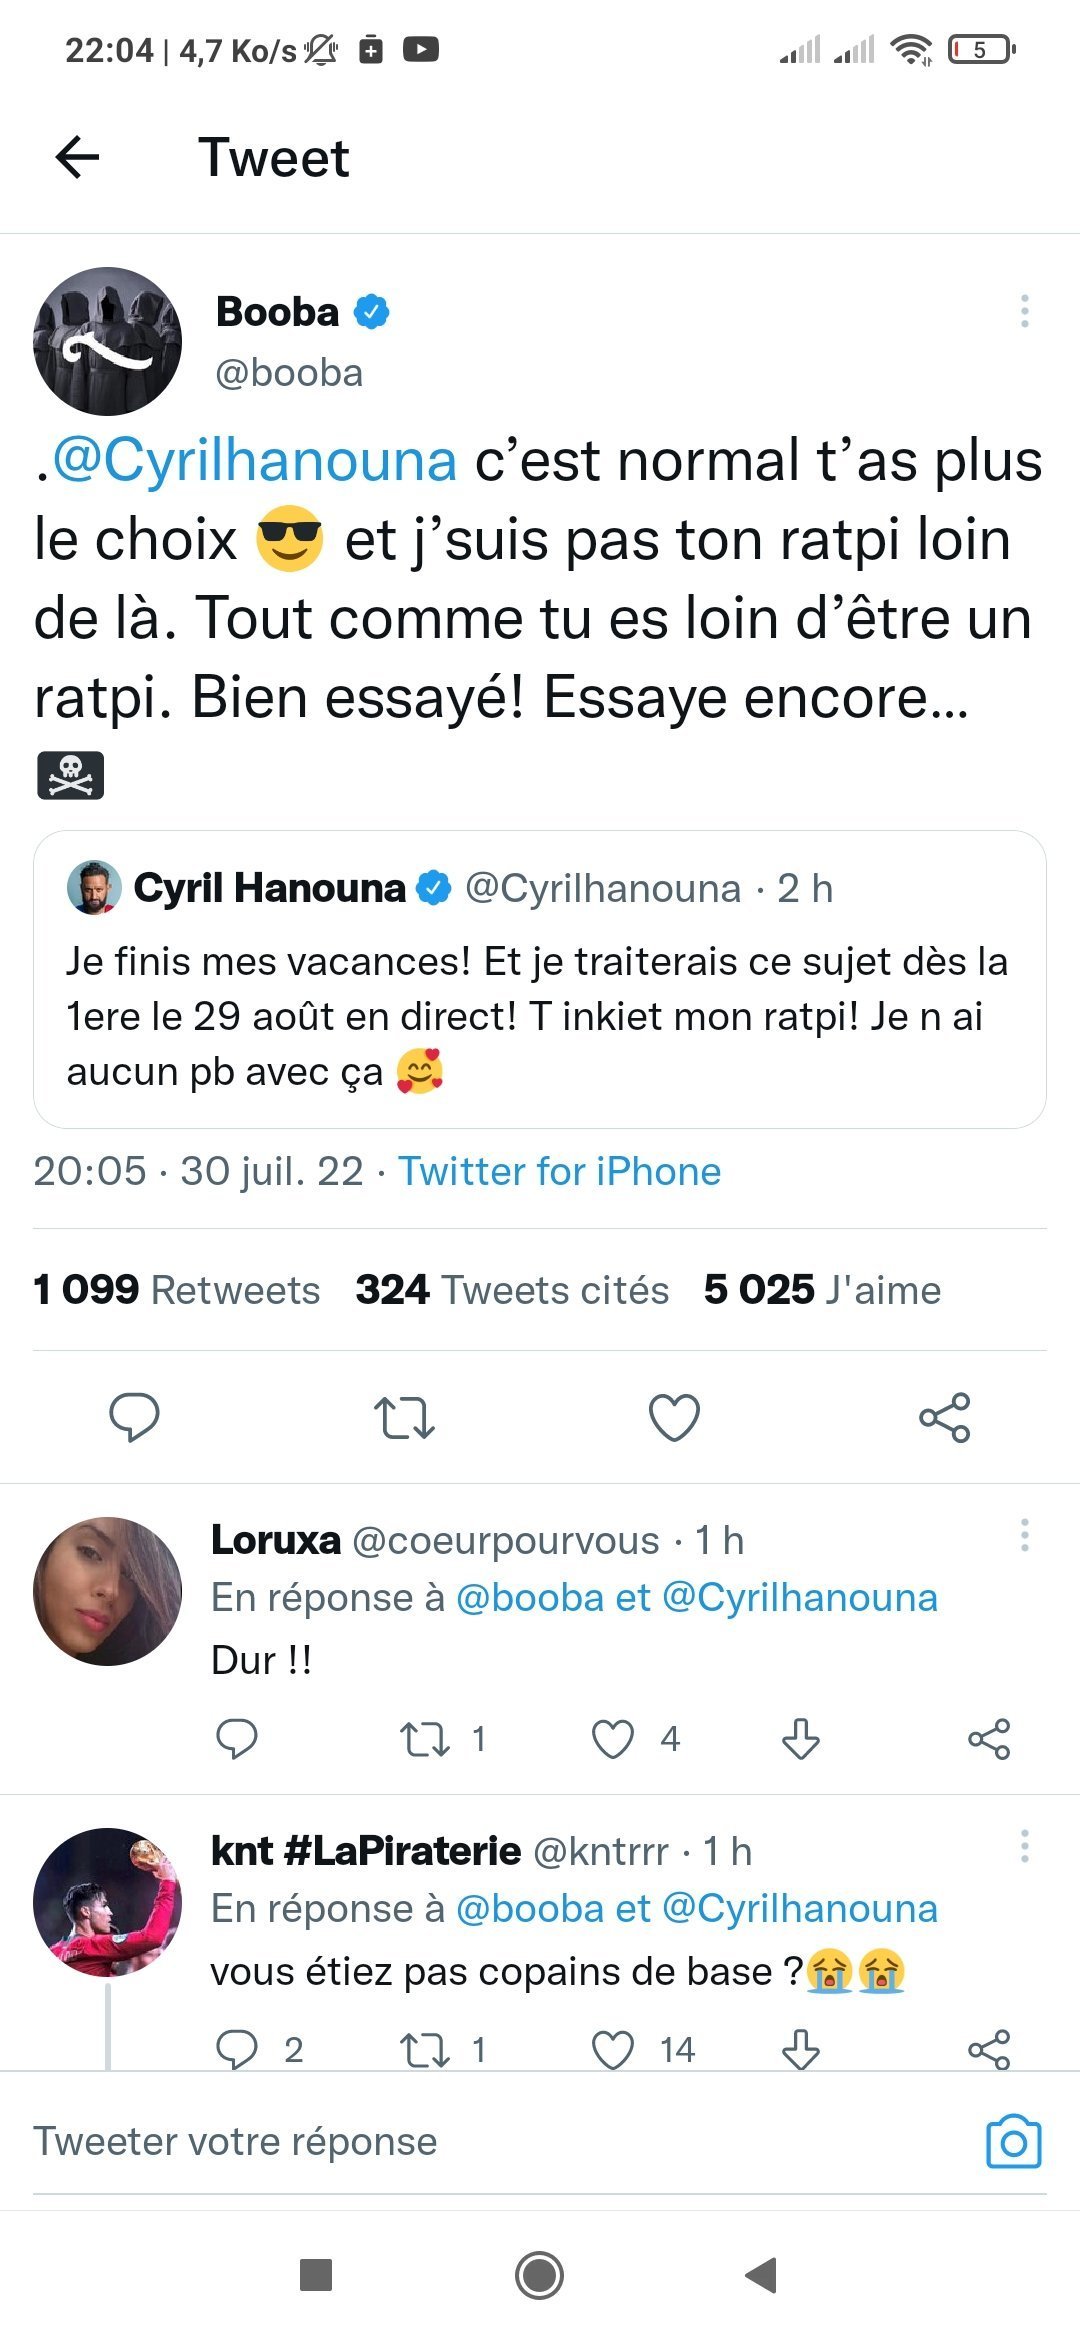Tap the back arrow beside Tweet
Image resolution: width=1080 pixels, height=2340 pixels.
pos(77,157)
